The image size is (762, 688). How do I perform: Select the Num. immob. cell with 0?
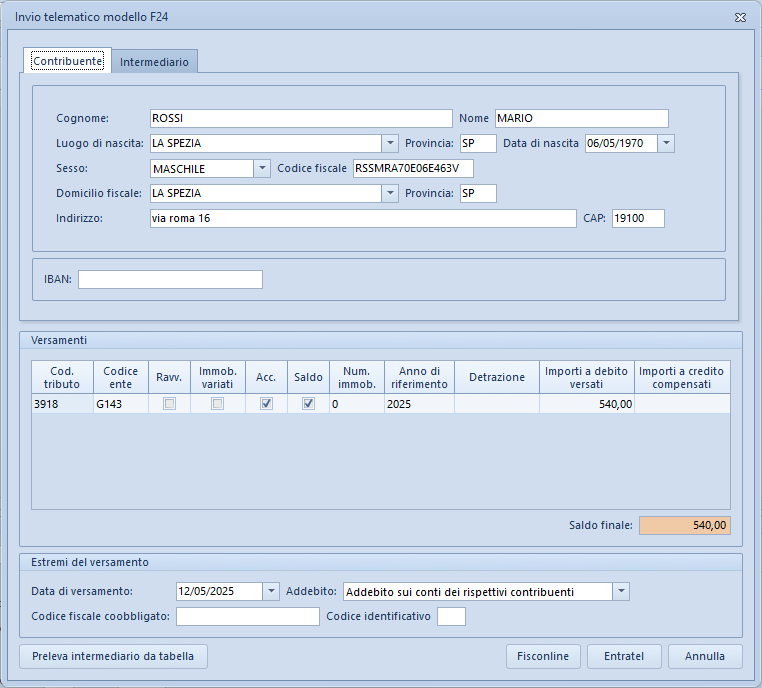[x=357, y=404]
